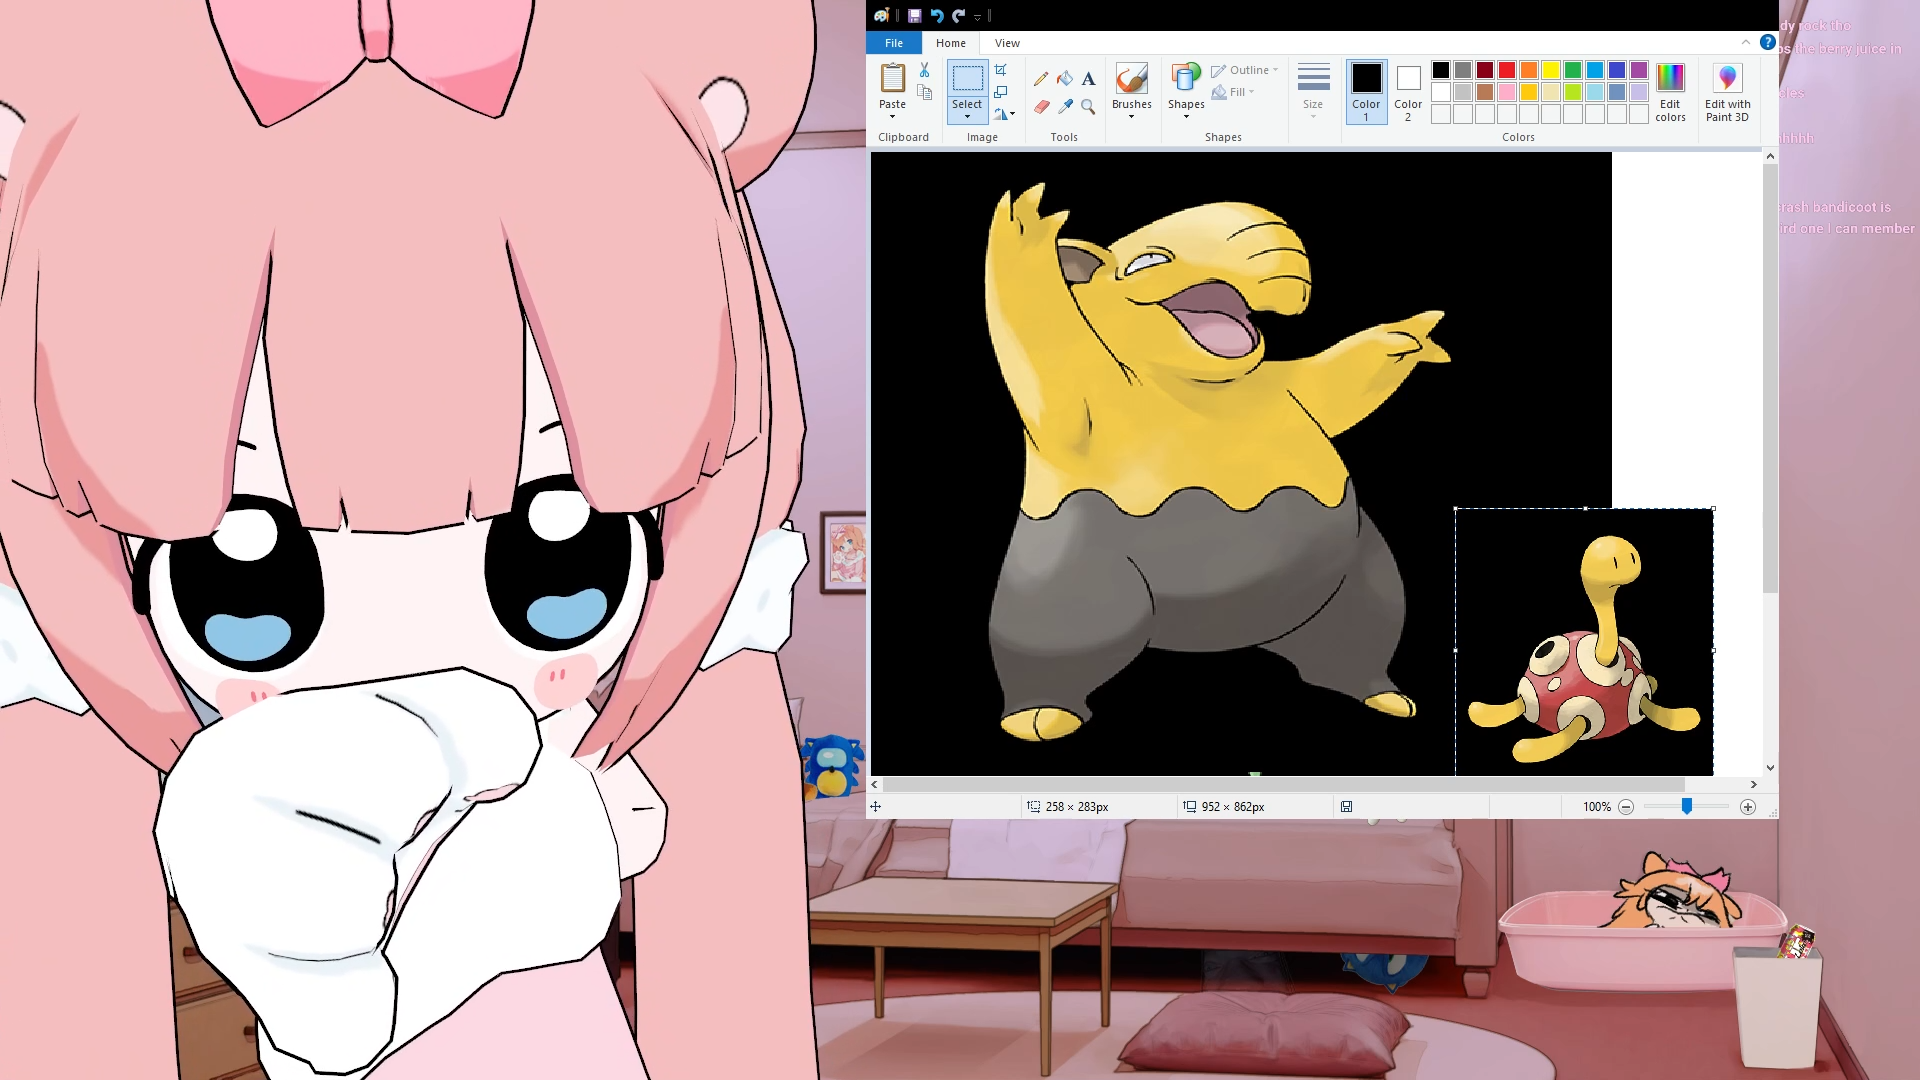Activate the Text tool
Screen dimensions: 1920x1080
click(x=1089, y=78)
